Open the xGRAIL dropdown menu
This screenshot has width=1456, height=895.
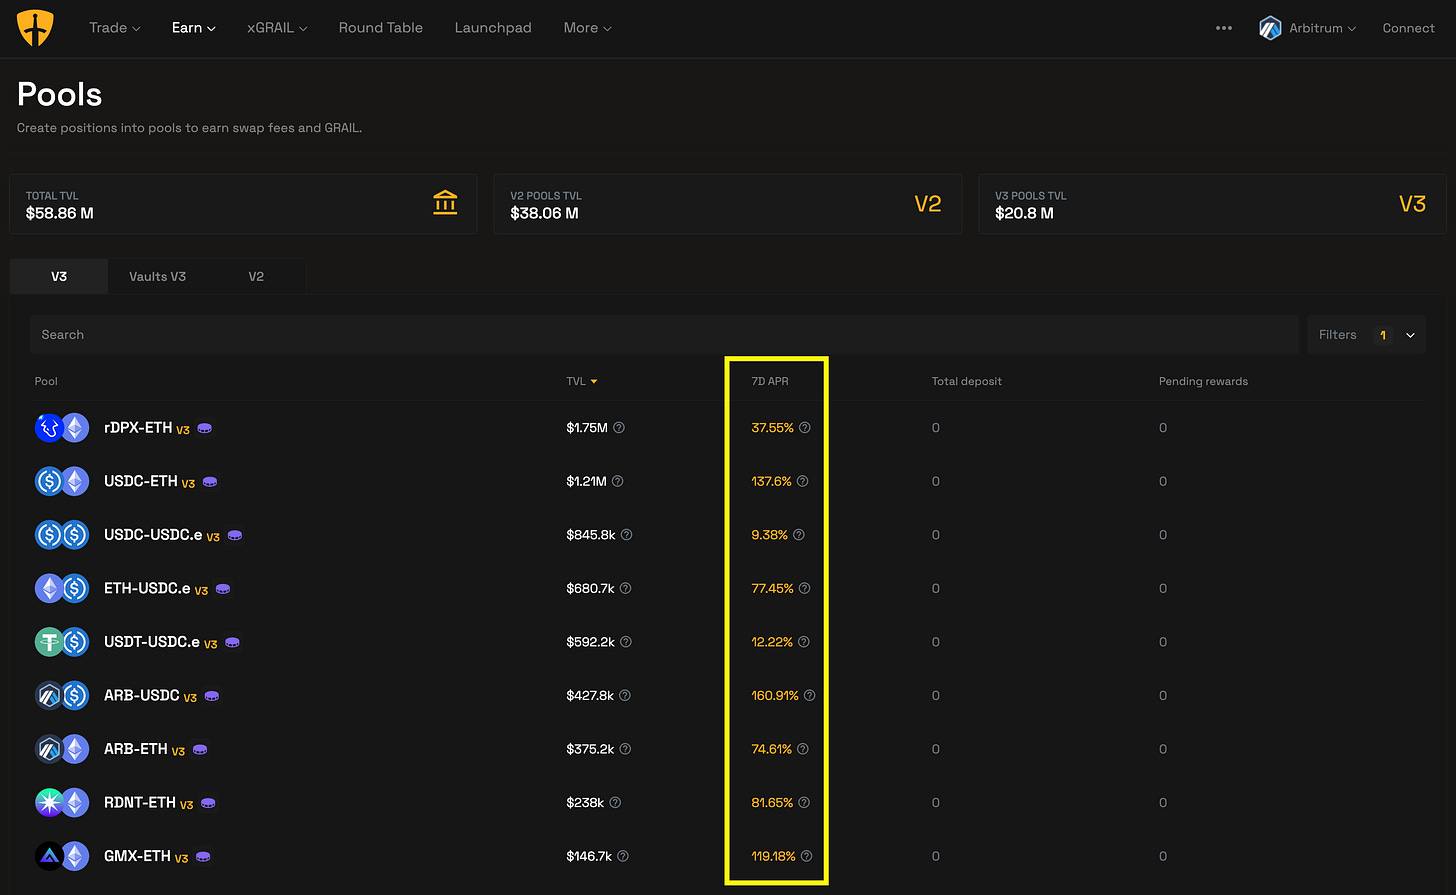click(x=277, y=28)
